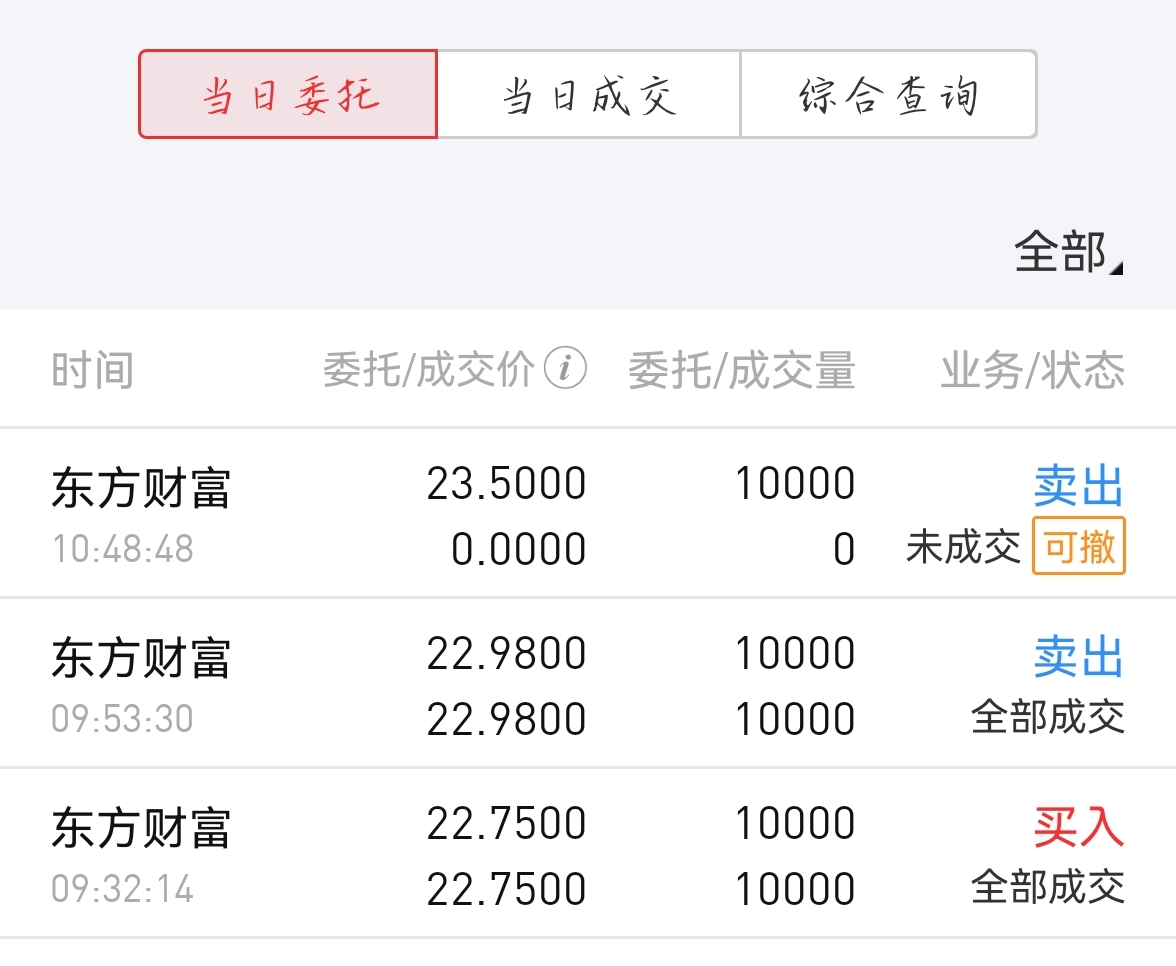The height and width of the screenshot is (966, 1176).
Task: Click 全部成交 status of 22.7500 order
Action: click(1048, 887)
